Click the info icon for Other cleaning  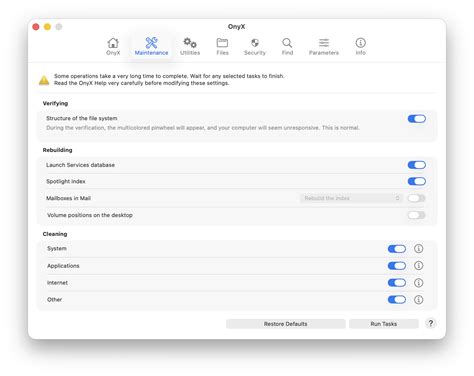coord(419,300)
